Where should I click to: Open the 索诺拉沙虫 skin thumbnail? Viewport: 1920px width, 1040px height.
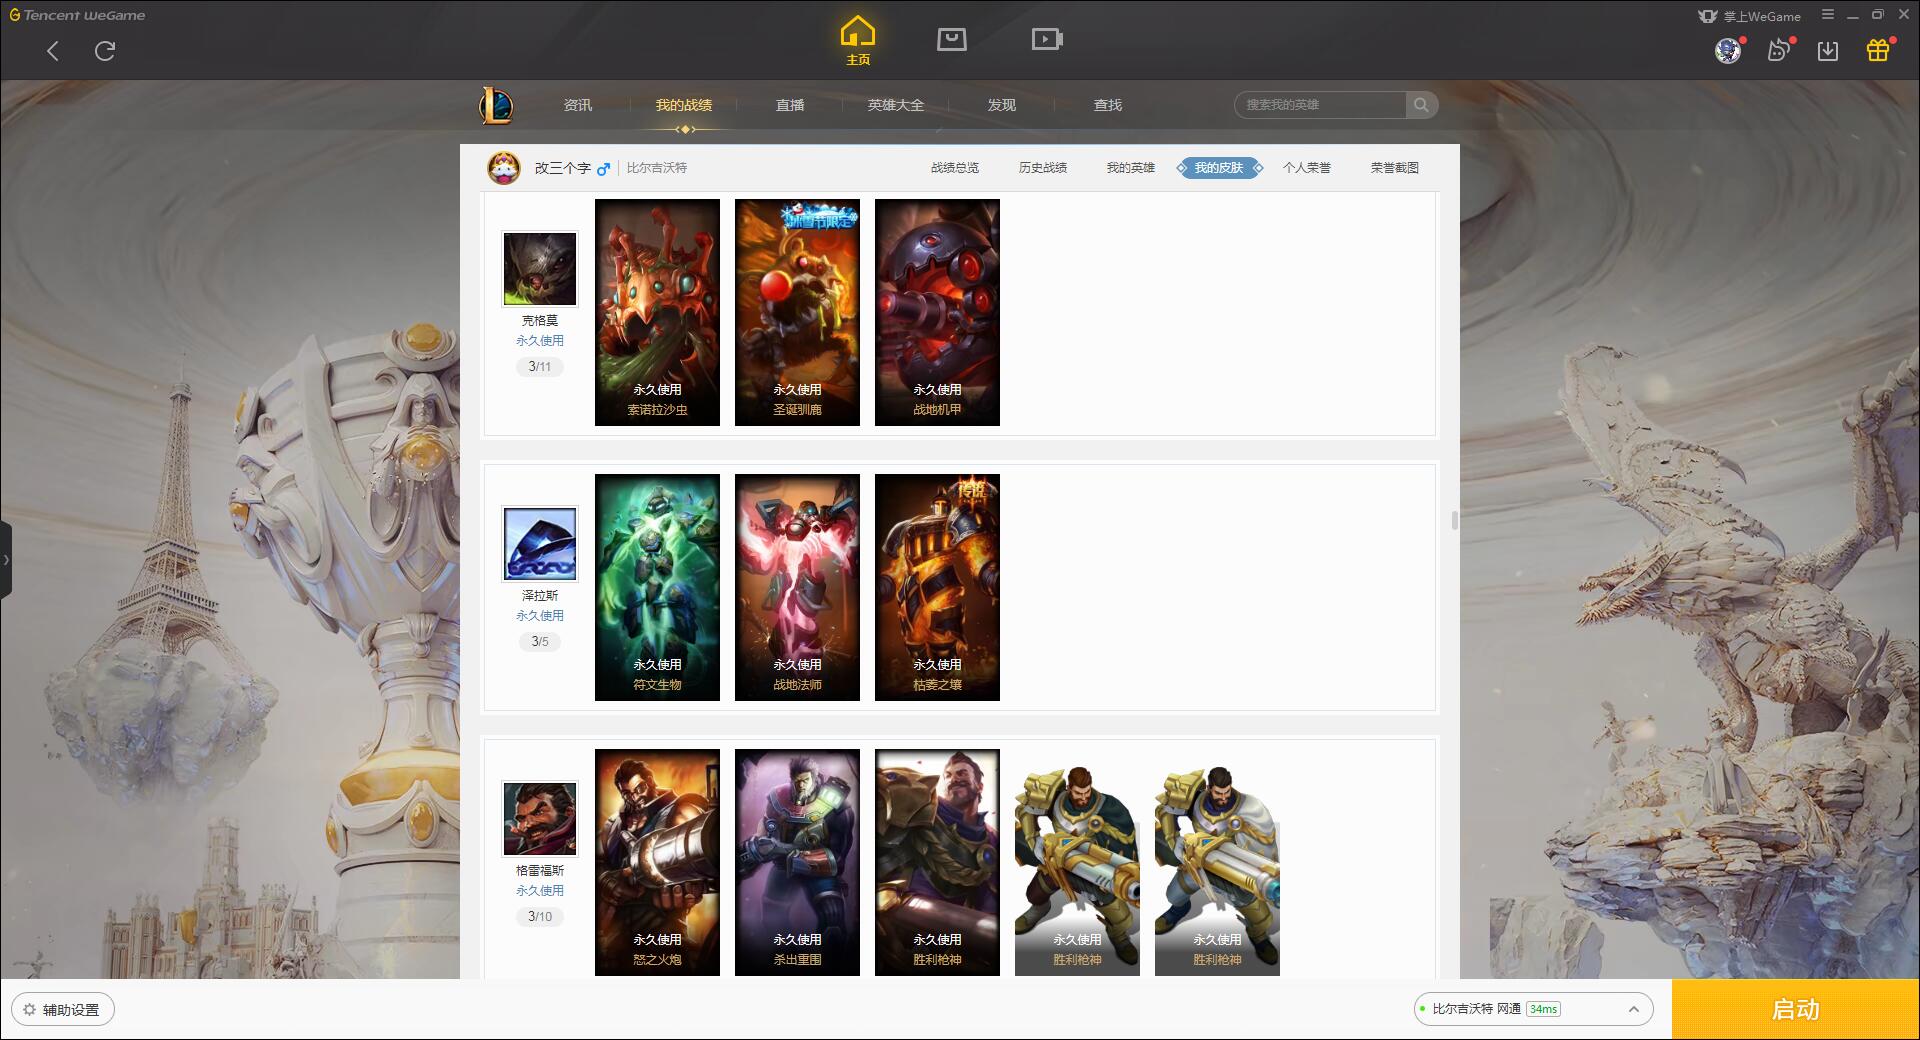[657, 312]
